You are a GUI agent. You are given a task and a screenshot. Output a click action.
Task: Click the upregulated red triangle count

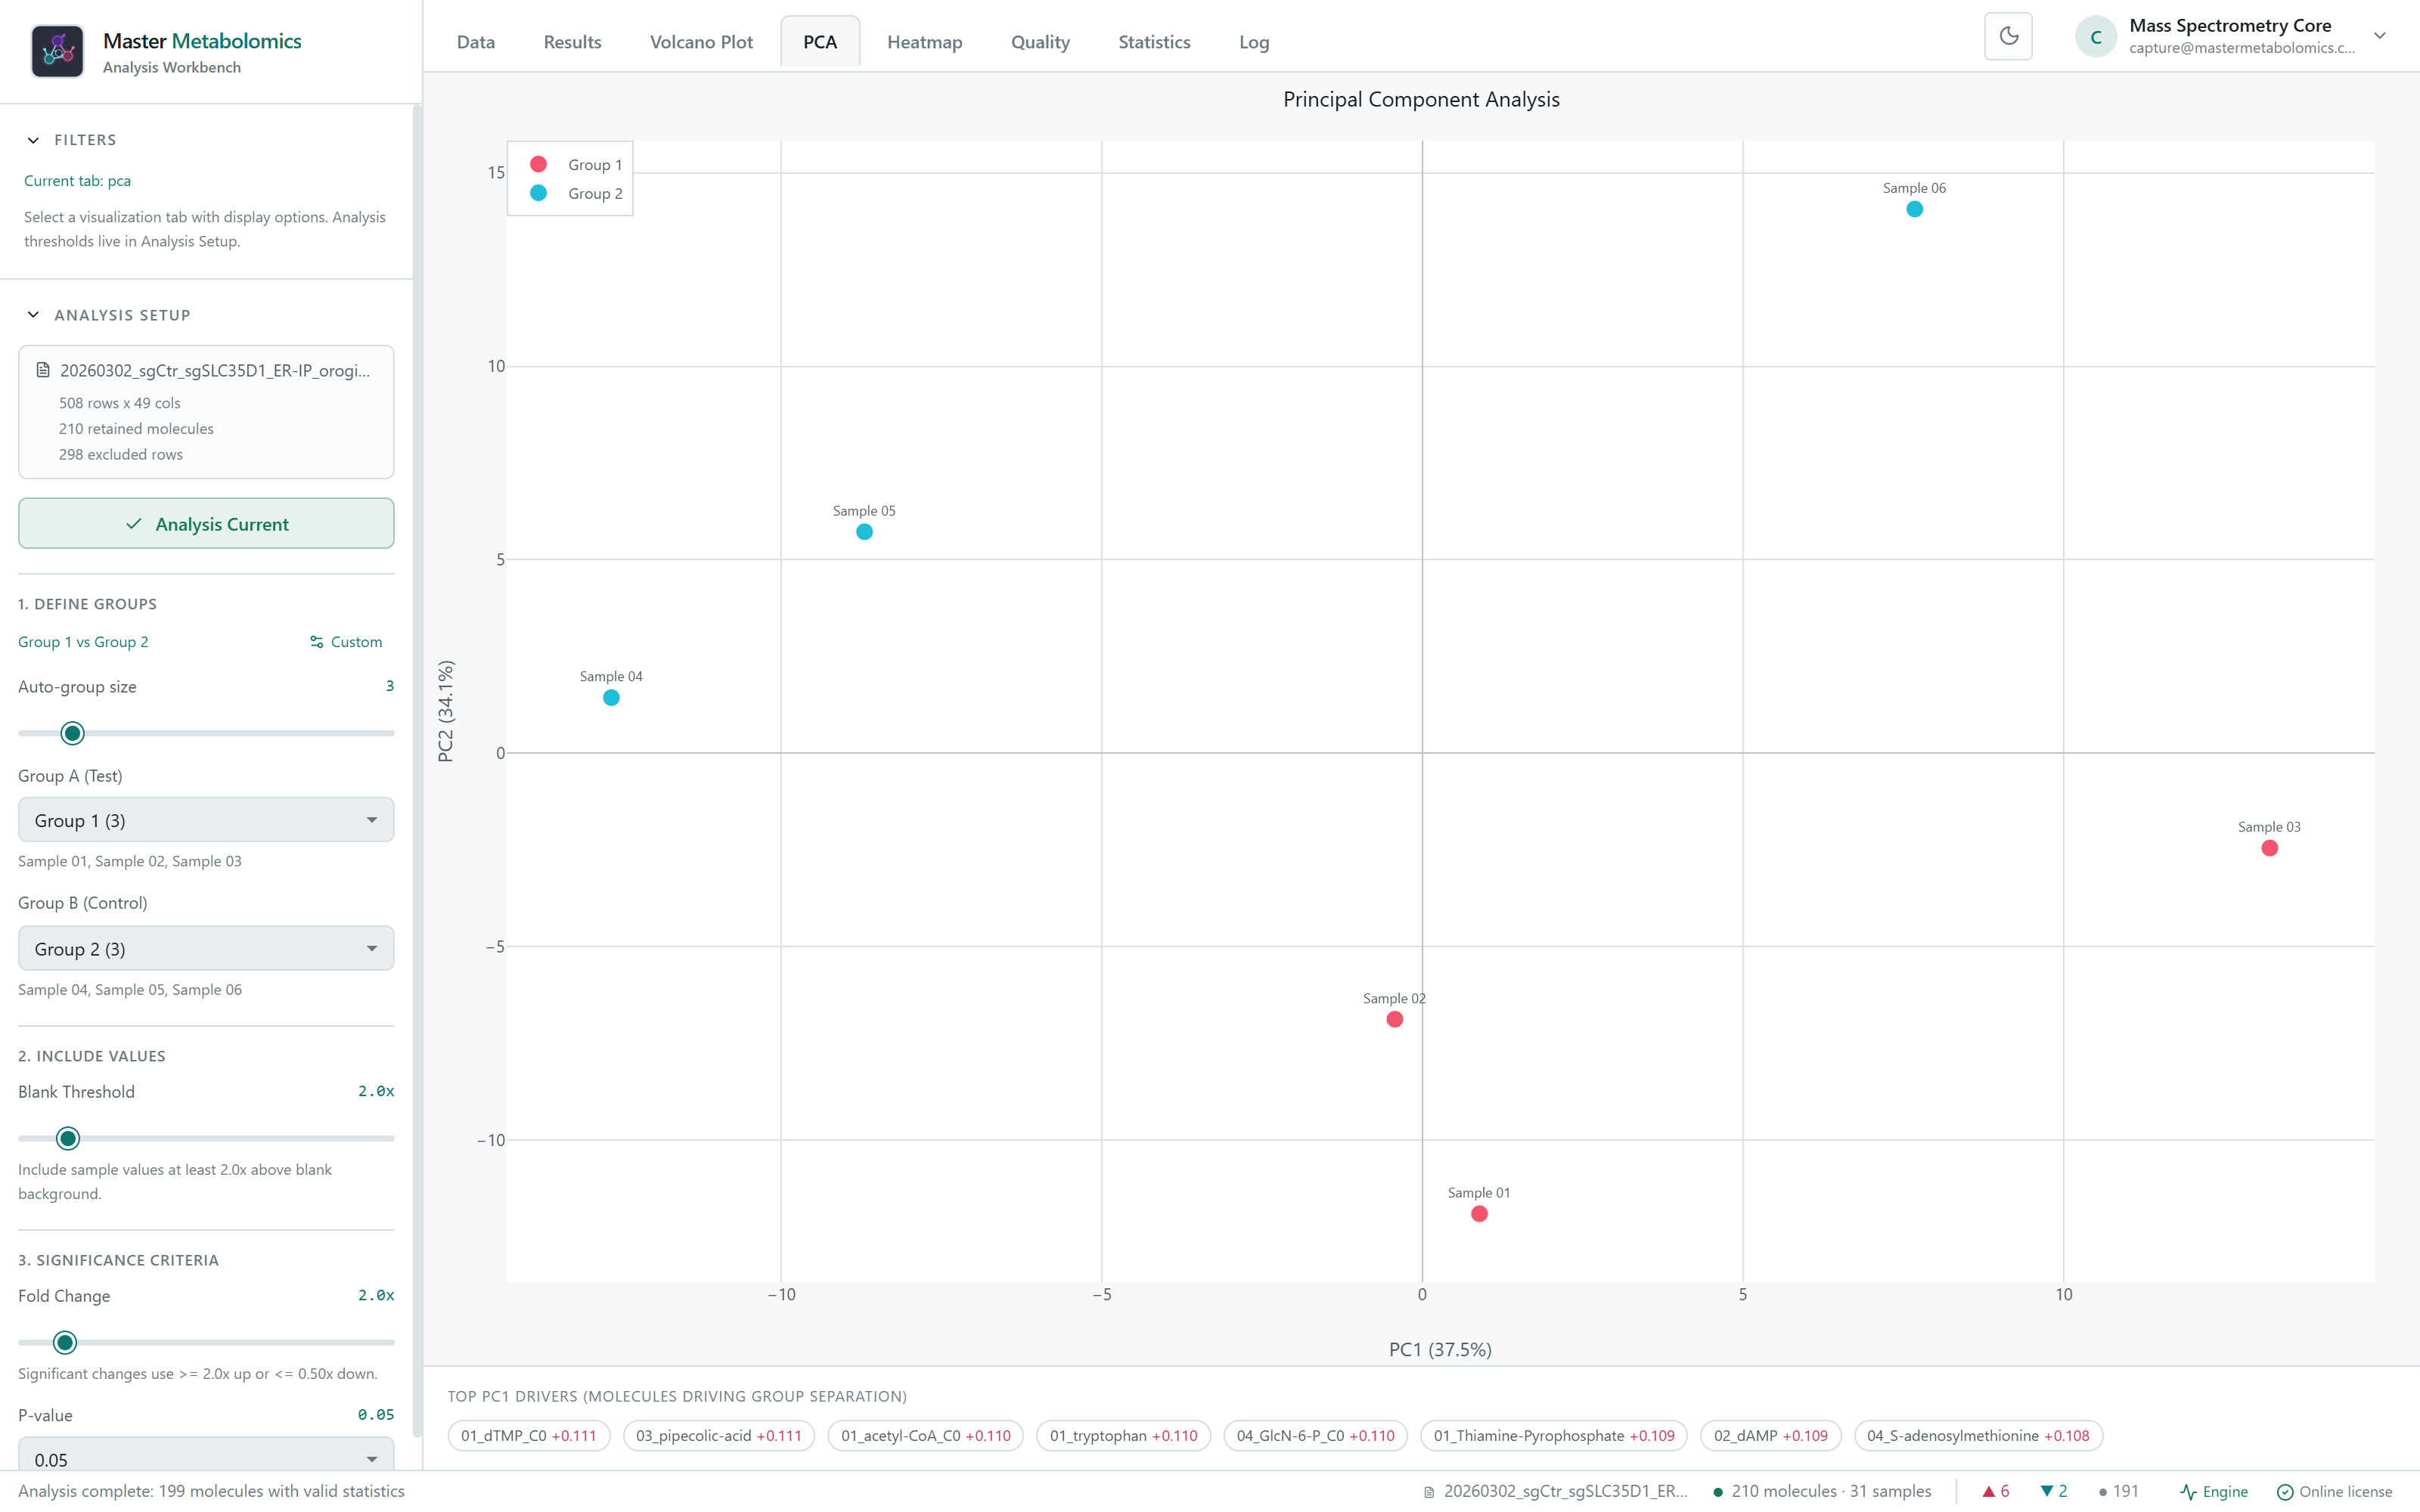tap(1996, 1491)
